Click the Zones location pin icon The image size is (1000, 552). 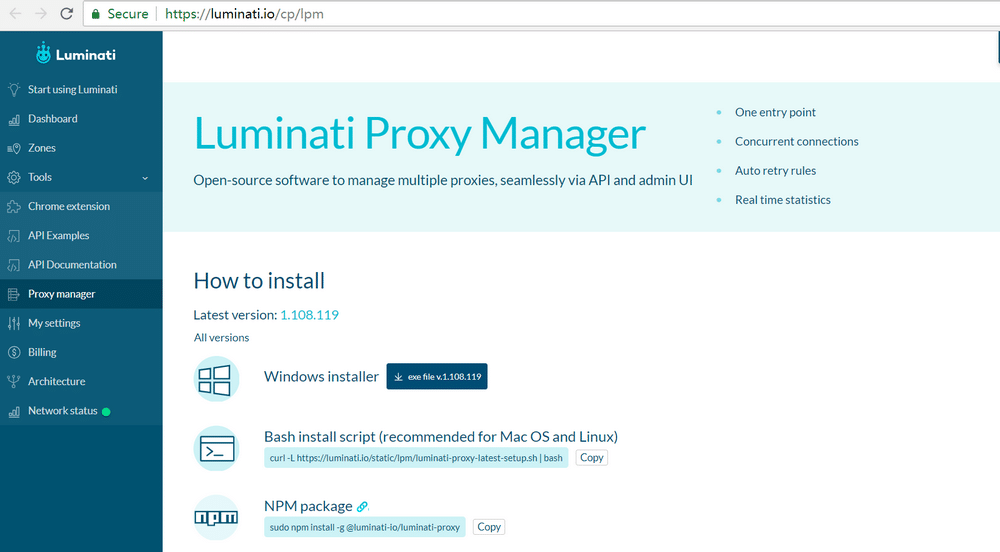coord(14,149)
